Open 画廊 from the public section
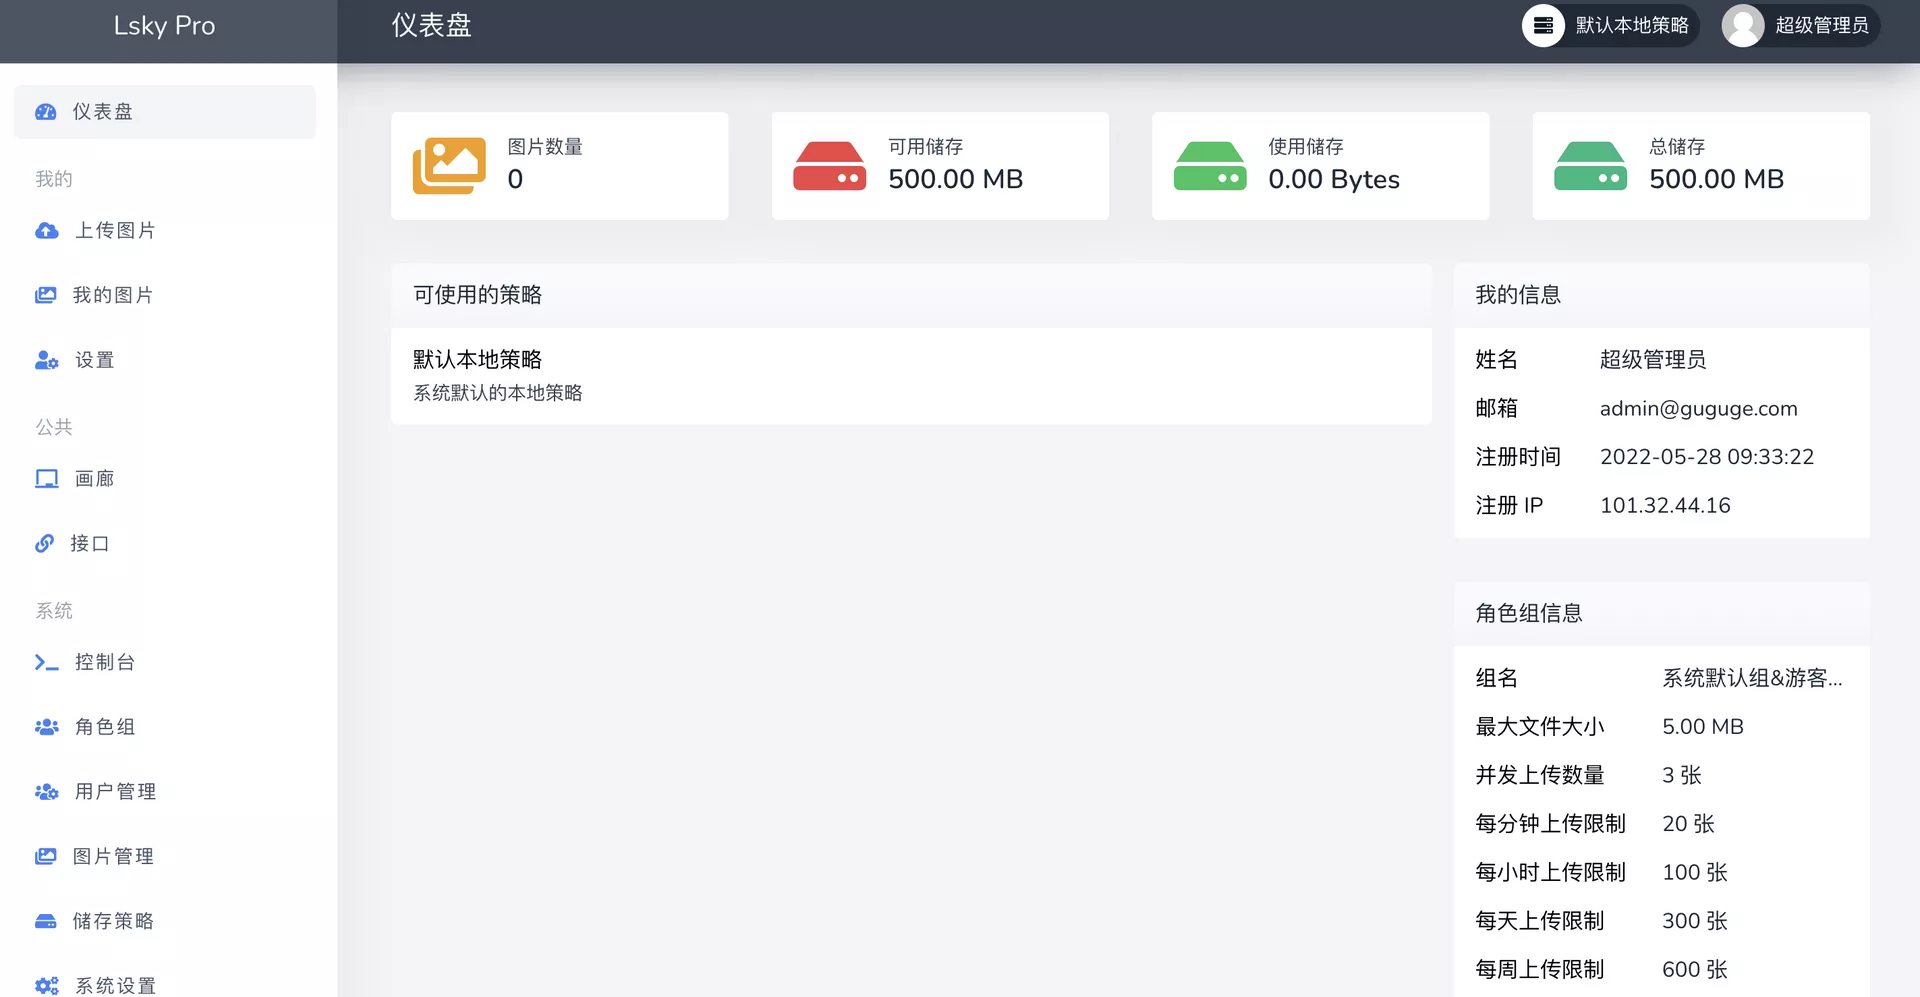This screenshot has height=997, width=1920. coord(165,479)
